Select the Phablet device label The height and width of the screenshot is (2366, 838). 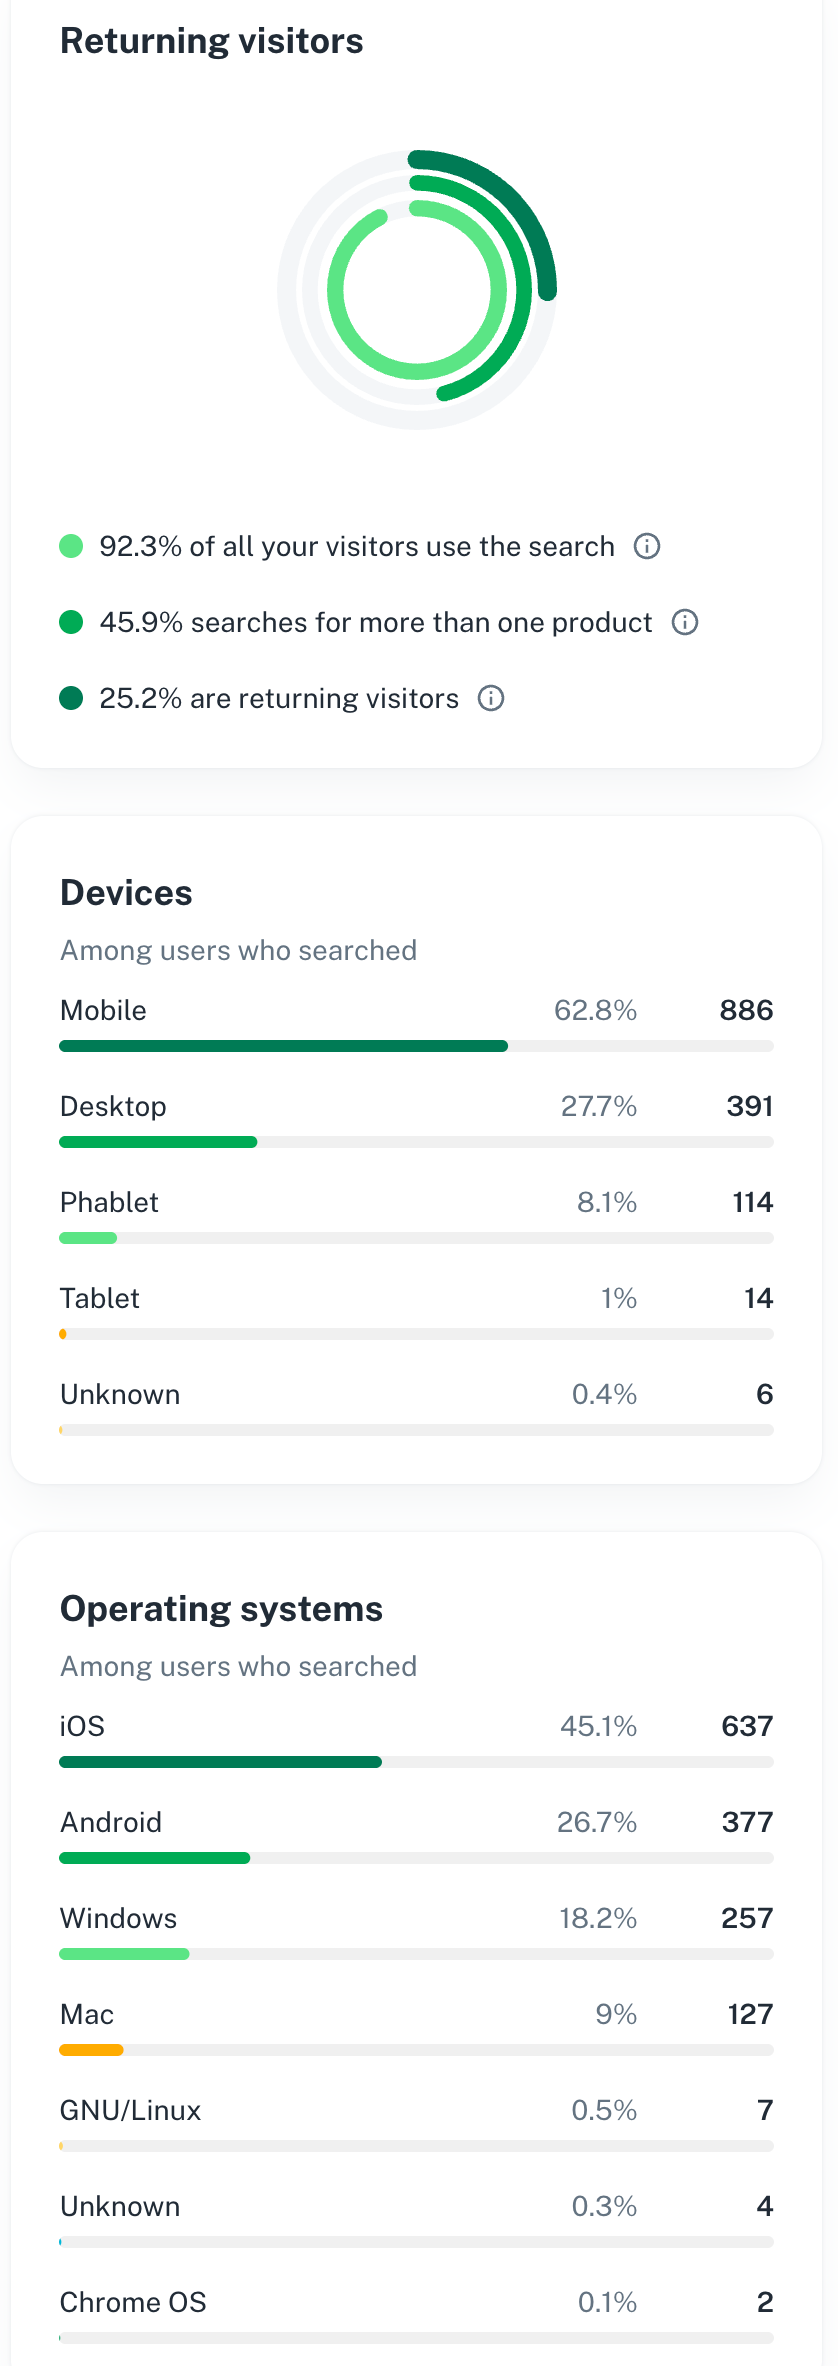pos(109,1202)
